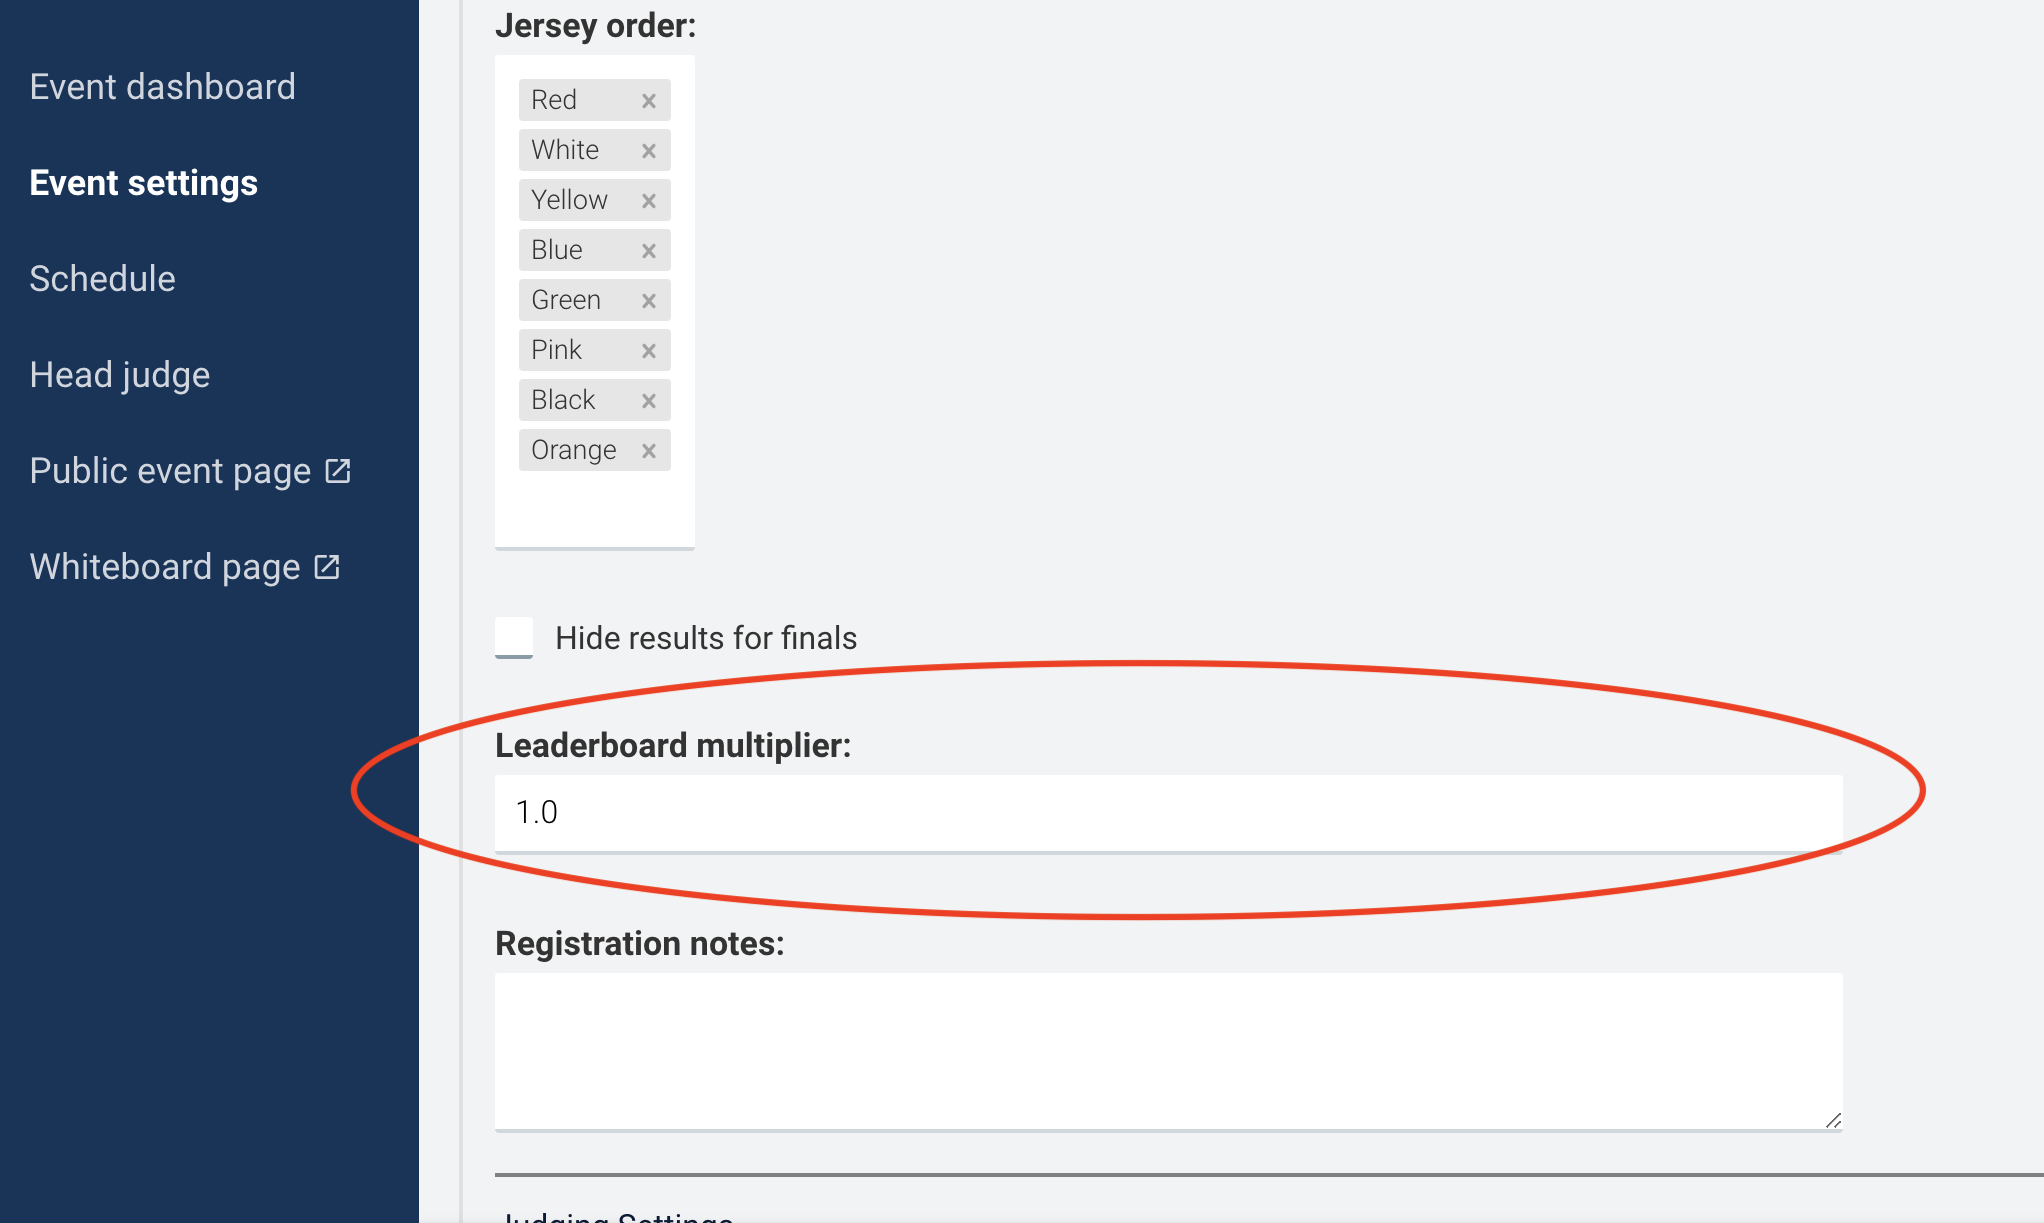Remove the Yellow jersey tag

point(649,201)
